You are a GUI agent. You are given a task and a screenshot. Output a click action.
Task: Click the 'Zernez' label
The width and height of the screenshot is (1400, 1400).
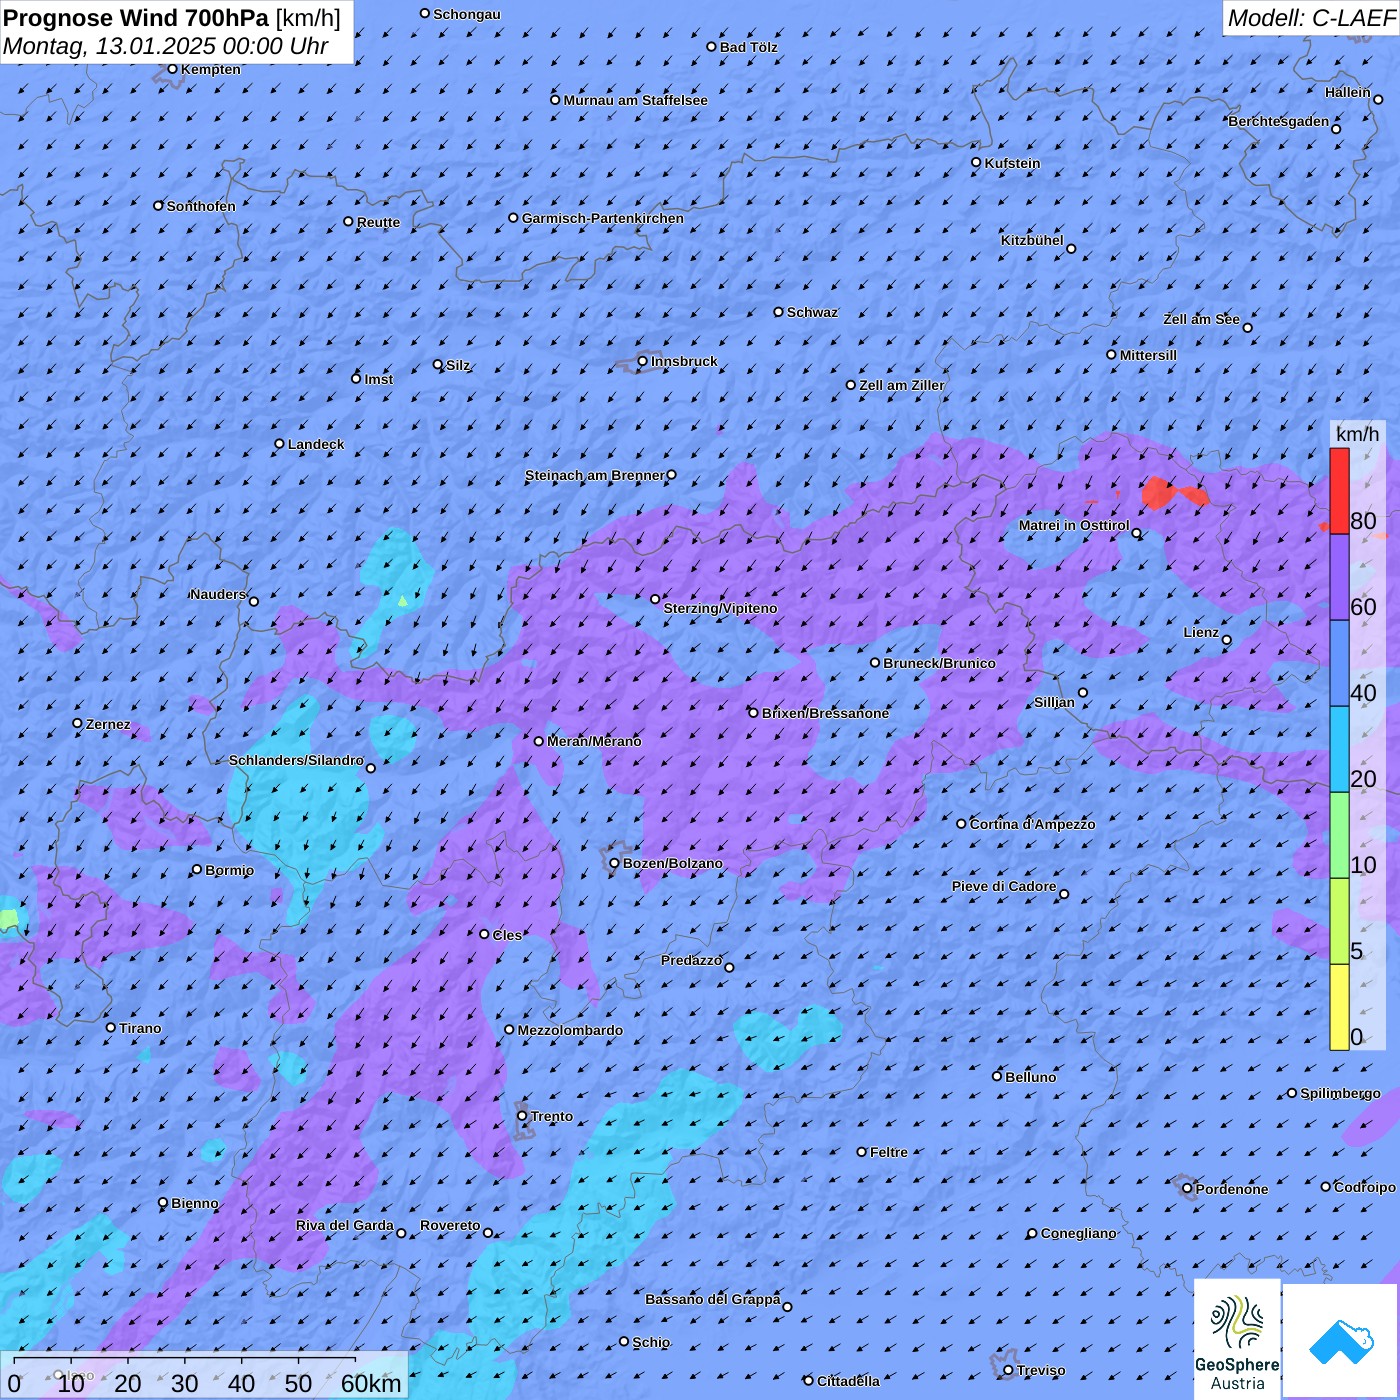[x=108, y=724]
